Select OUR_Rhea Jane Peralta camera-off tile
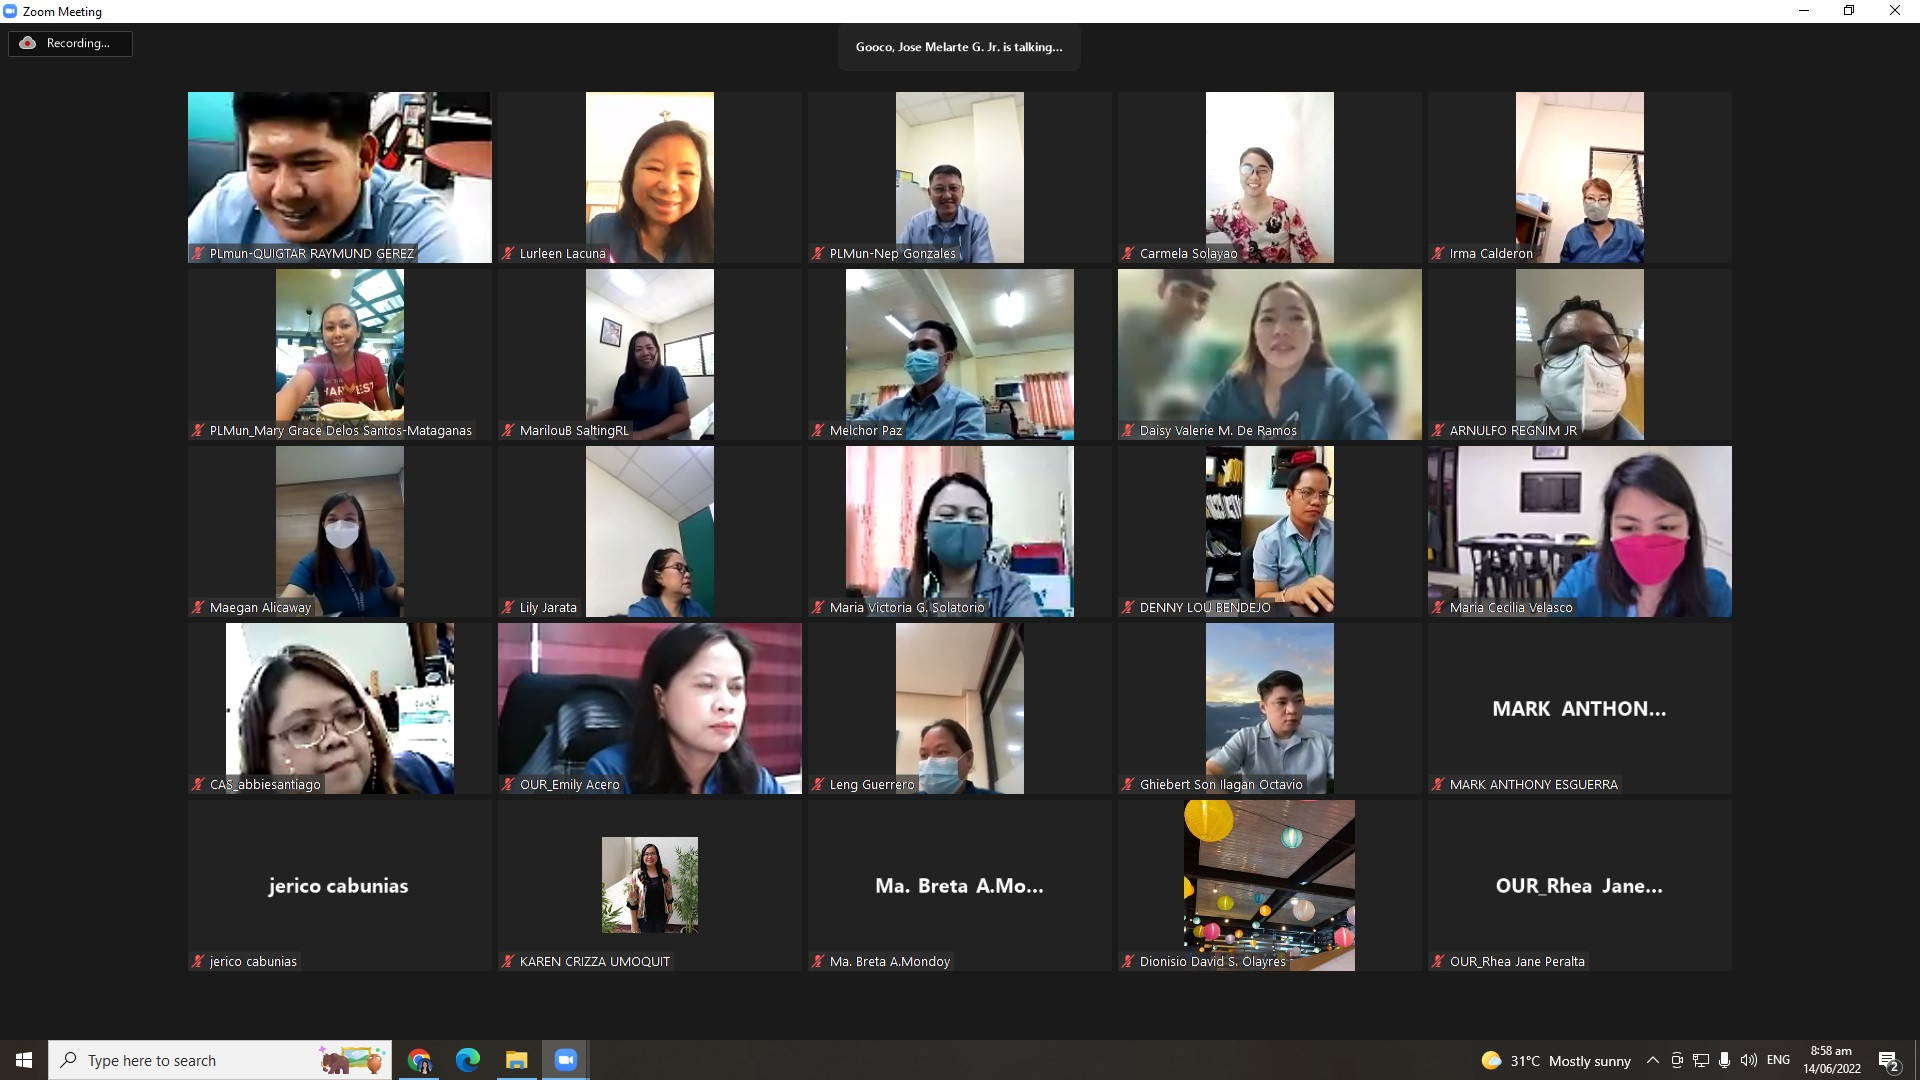 1580,885
